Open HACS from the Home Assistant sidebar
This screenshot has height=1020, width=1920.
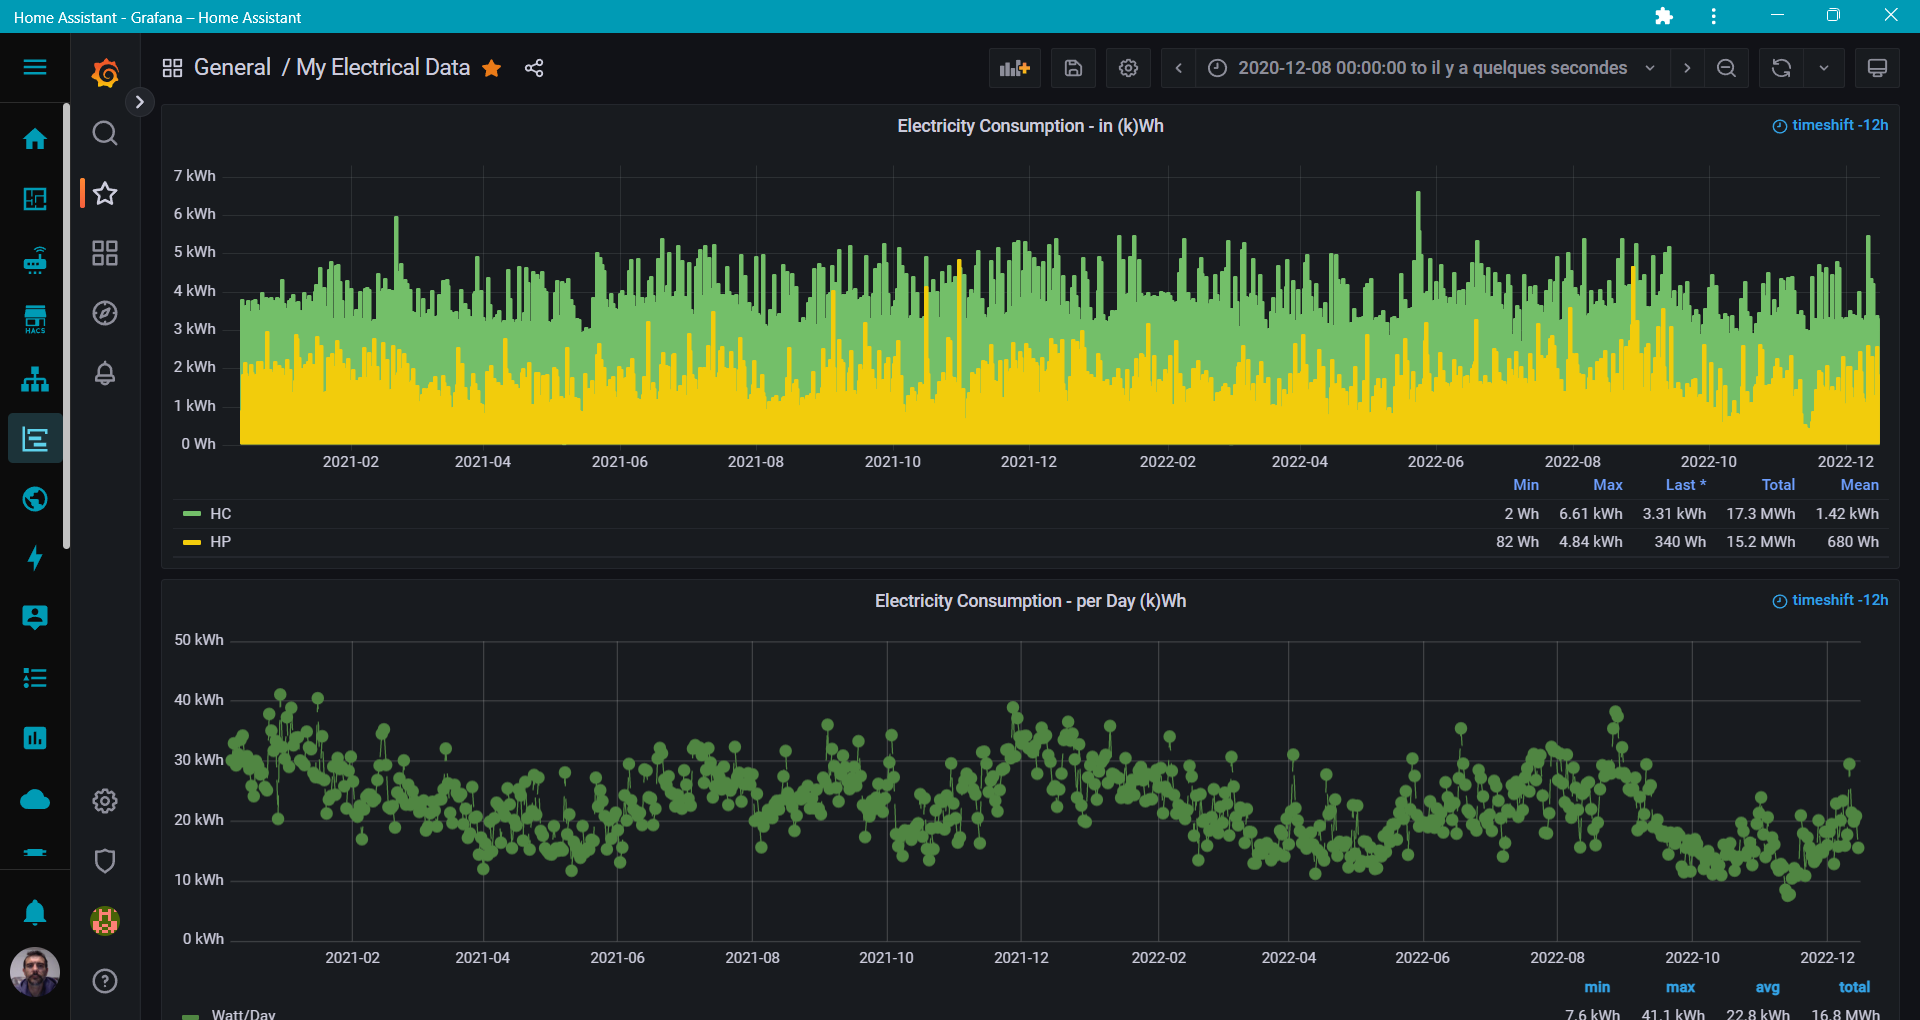(35, 318)
